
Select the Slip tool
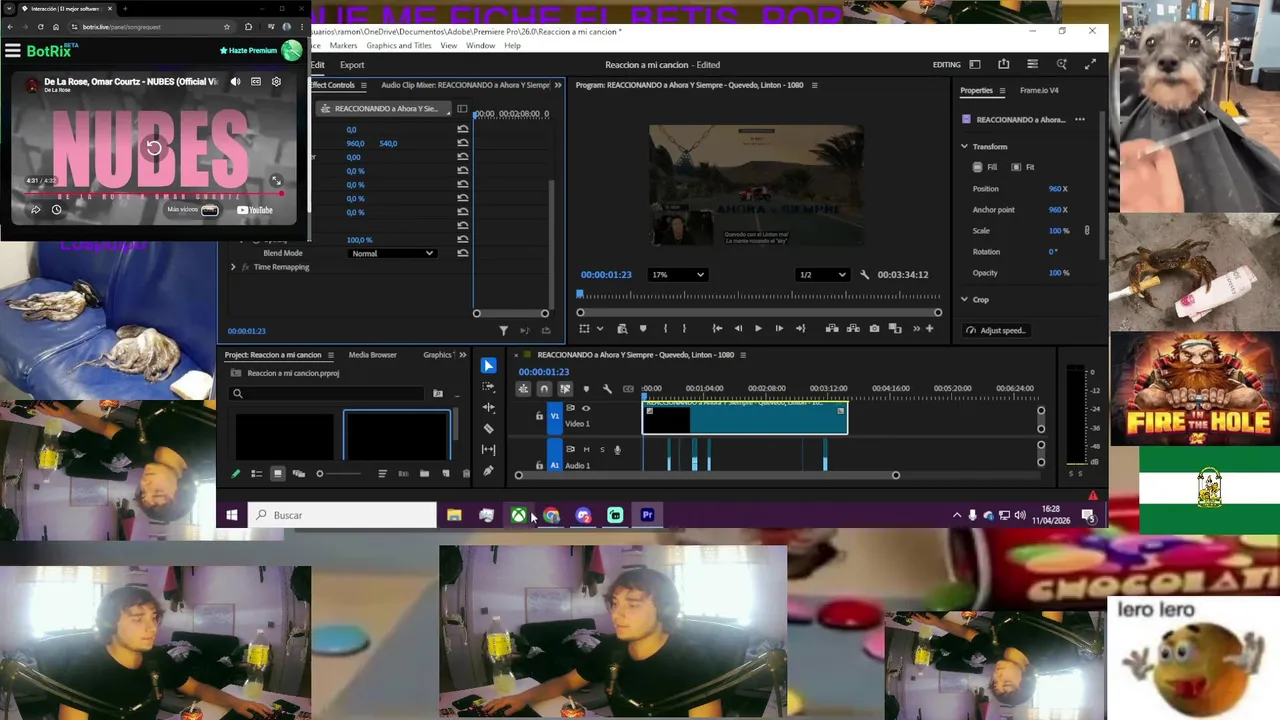[x=488, y=450]
